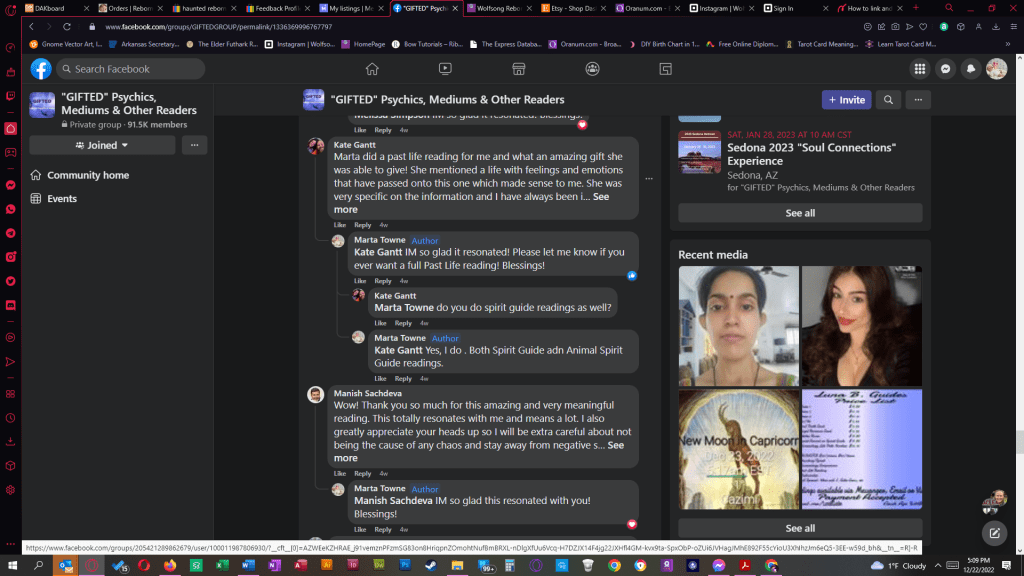
Task: Open the Watch video icon
Action: tap(445, 69)
